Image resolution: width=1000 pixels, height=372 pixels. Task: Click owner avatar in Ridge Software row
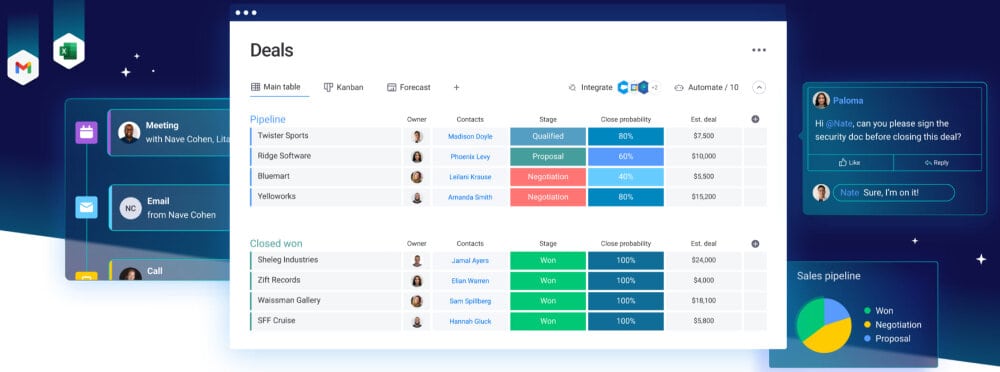[x=417, y=157]
